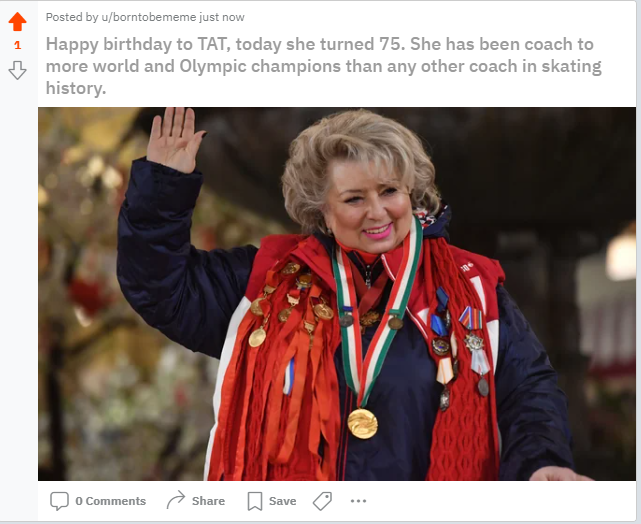Downvote the post with the gray arrow
This screenshot has width=641, height=524.
17,70
